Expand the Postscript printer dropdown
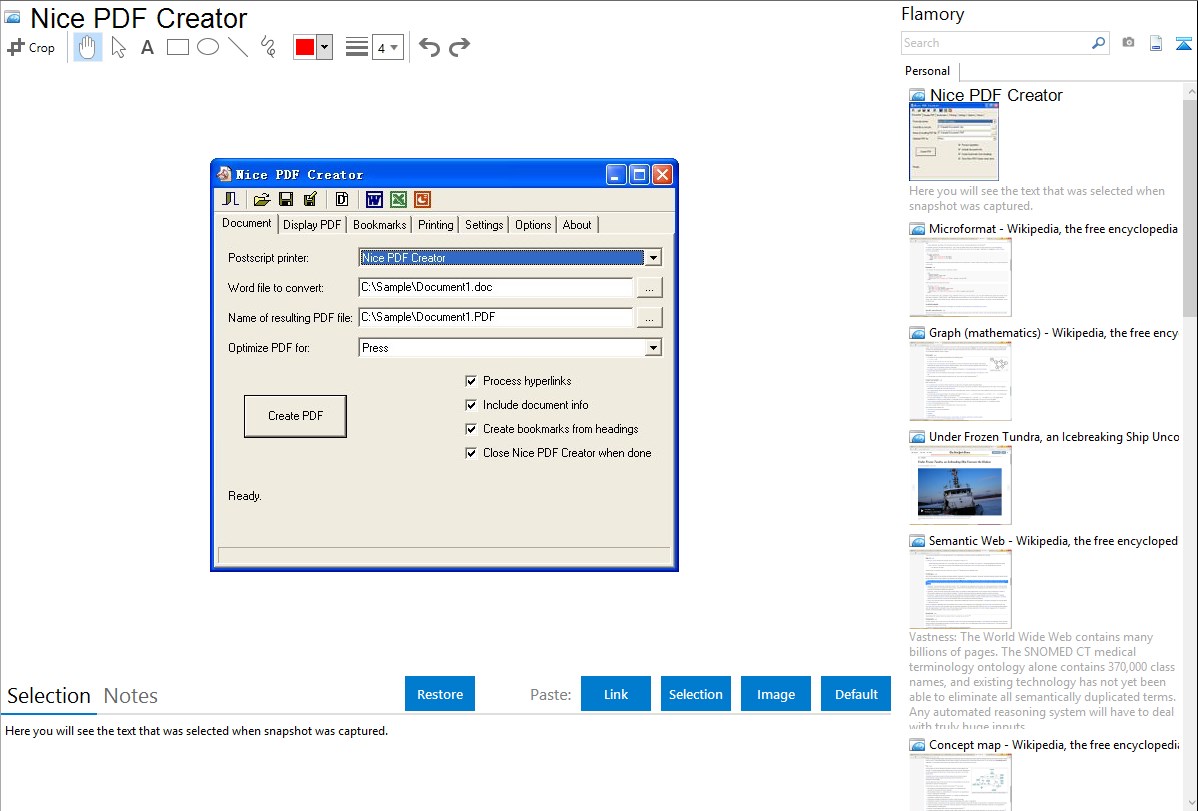This screenshot has height=811, width=1198. click(x=652, y=258)
